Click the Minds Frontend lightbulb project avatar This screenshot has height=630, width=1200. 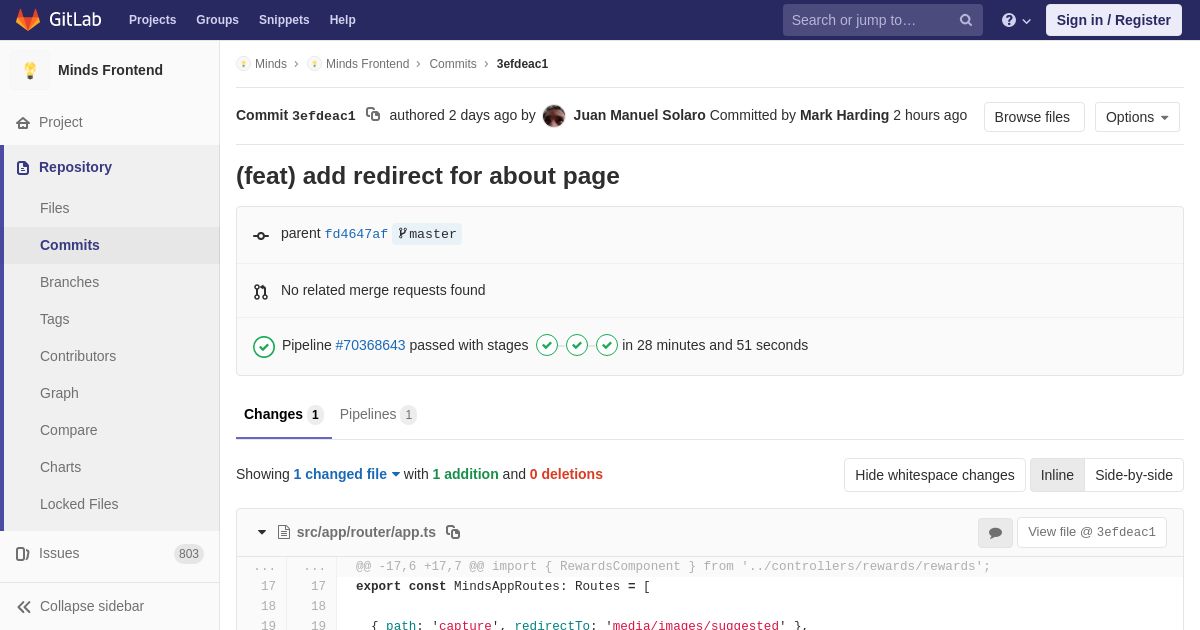pyautogui.click(x=30, y=70)
